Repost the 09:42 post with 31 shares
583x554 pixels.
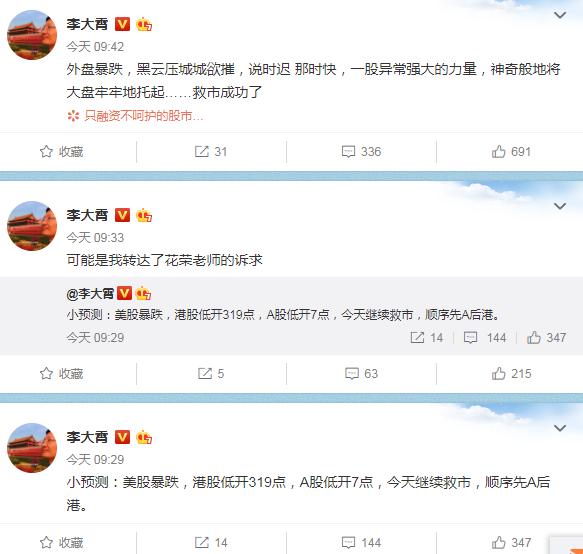[x=210, y=152]
